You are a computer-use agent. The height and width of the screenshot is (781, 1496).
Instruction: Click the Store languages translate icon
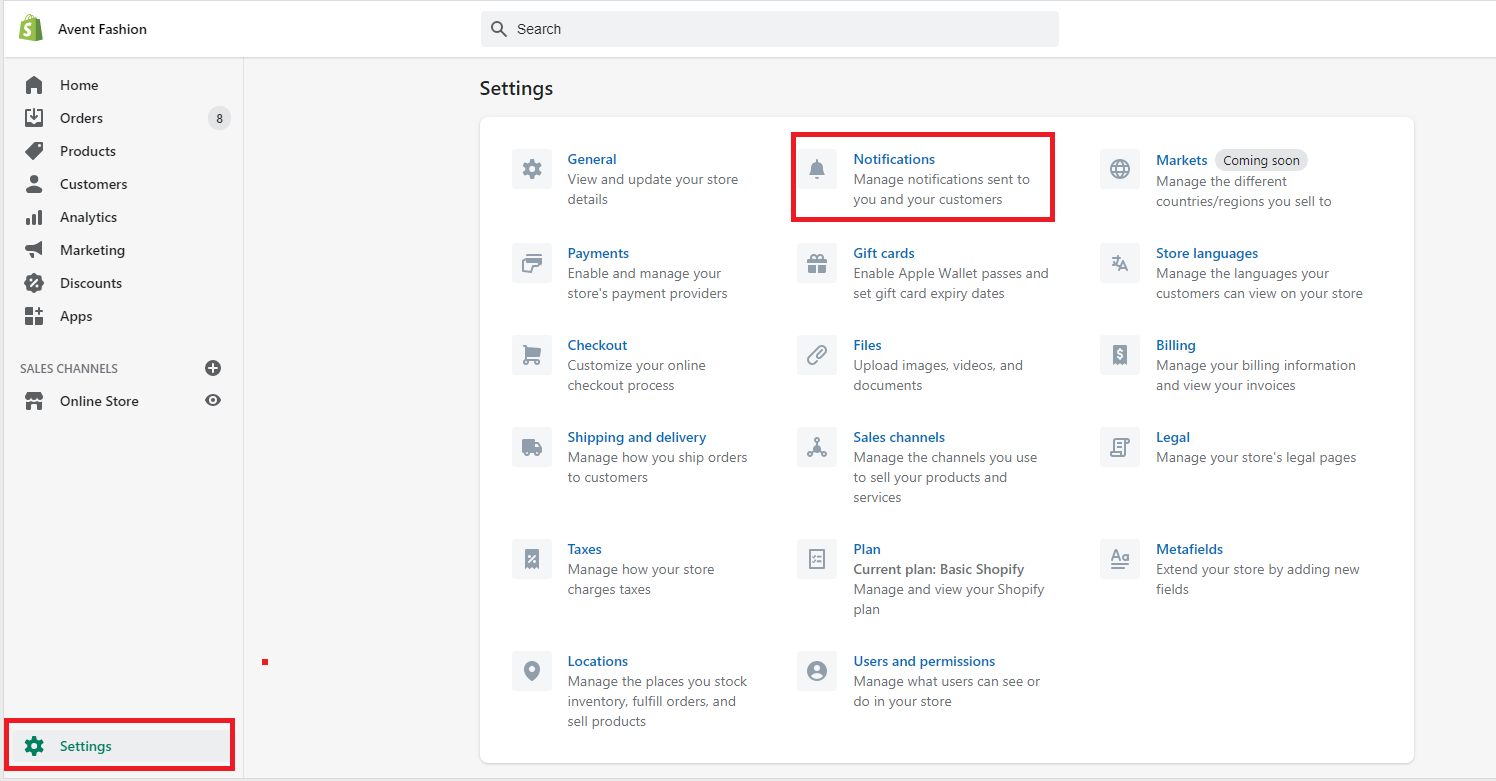(x=1120, y=263)
